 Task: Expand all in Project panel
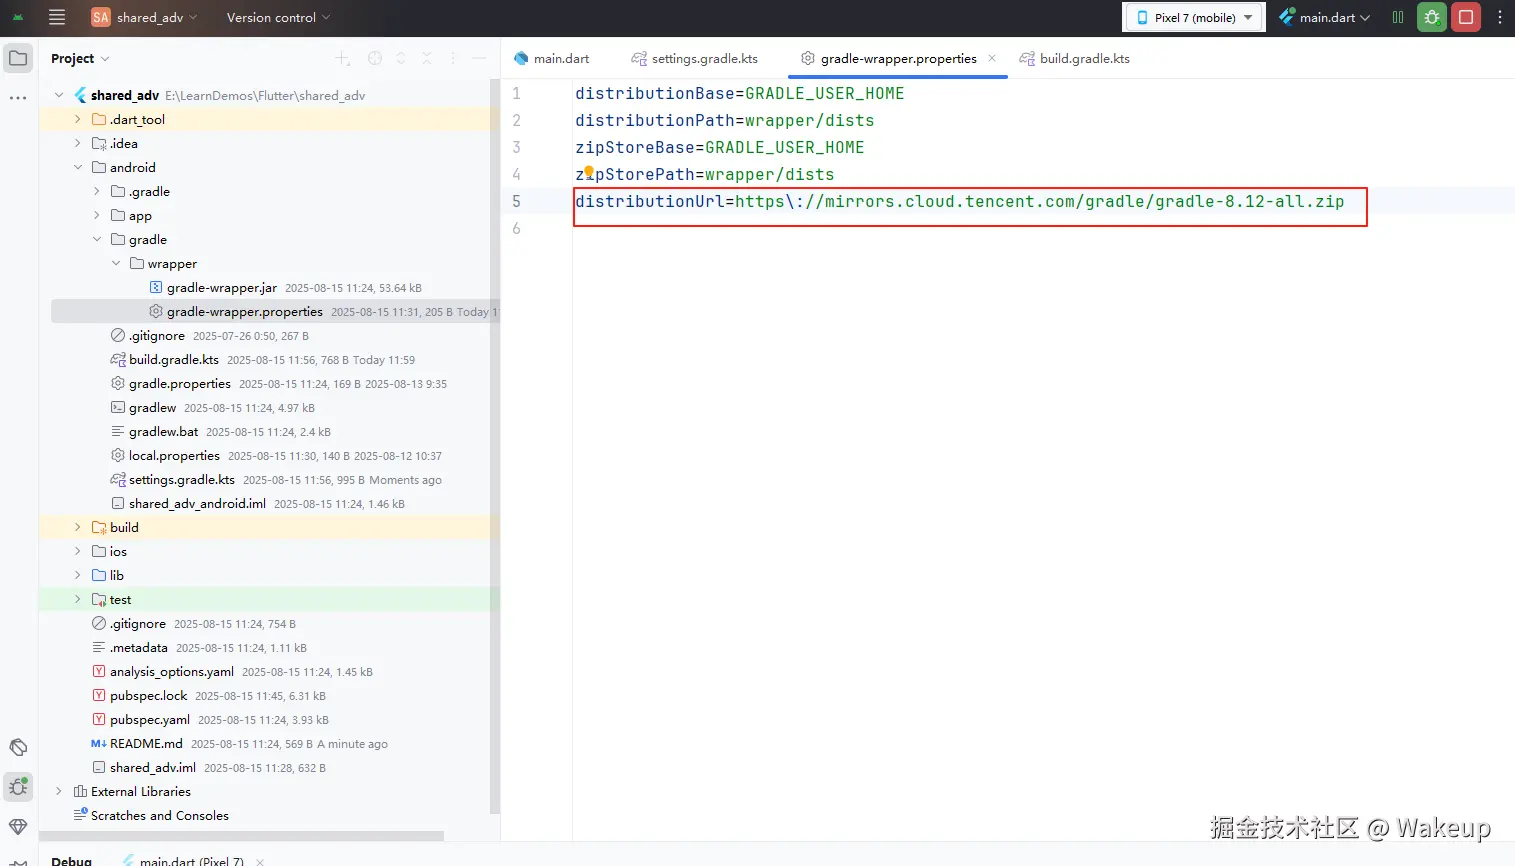coord(401,59)
